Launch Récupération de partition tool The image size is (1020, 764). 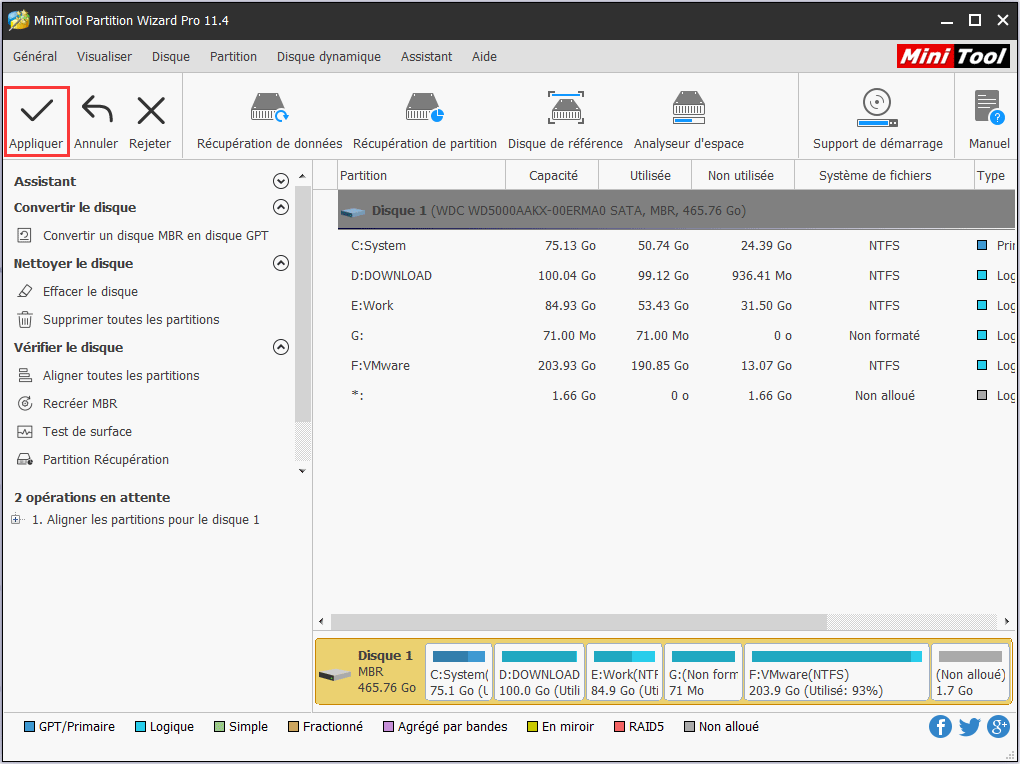(424, 108)
